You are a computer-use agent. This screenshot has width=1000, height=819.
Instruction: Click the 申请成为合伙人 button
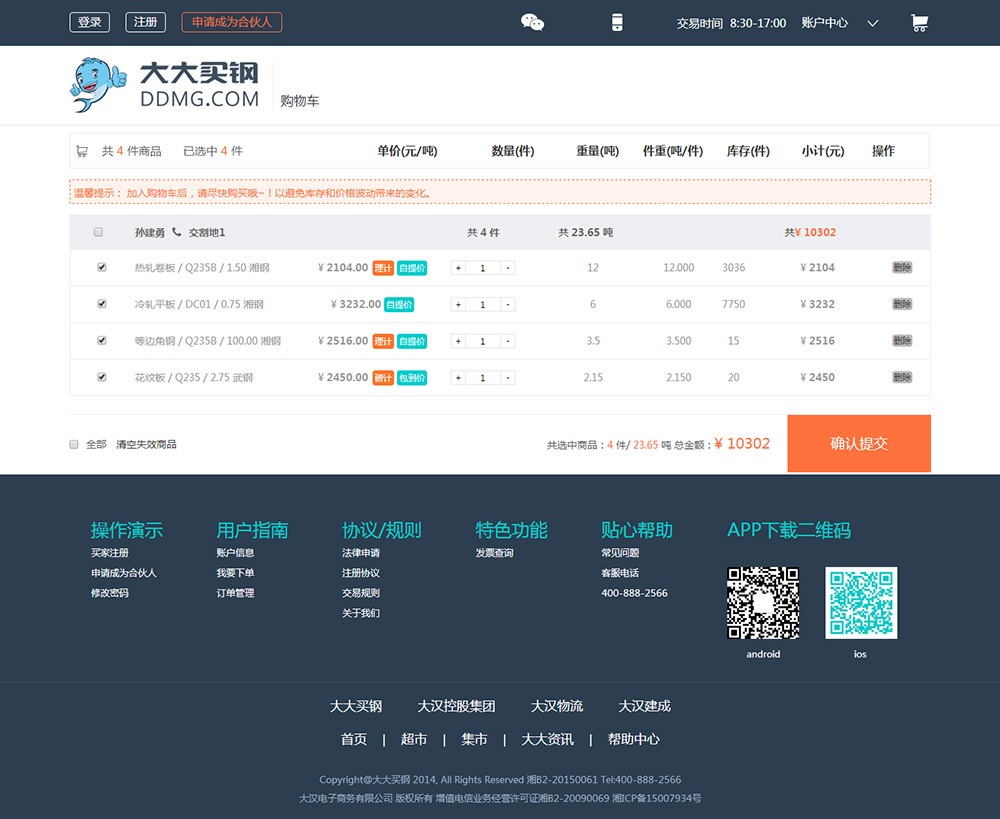(231, 21)
